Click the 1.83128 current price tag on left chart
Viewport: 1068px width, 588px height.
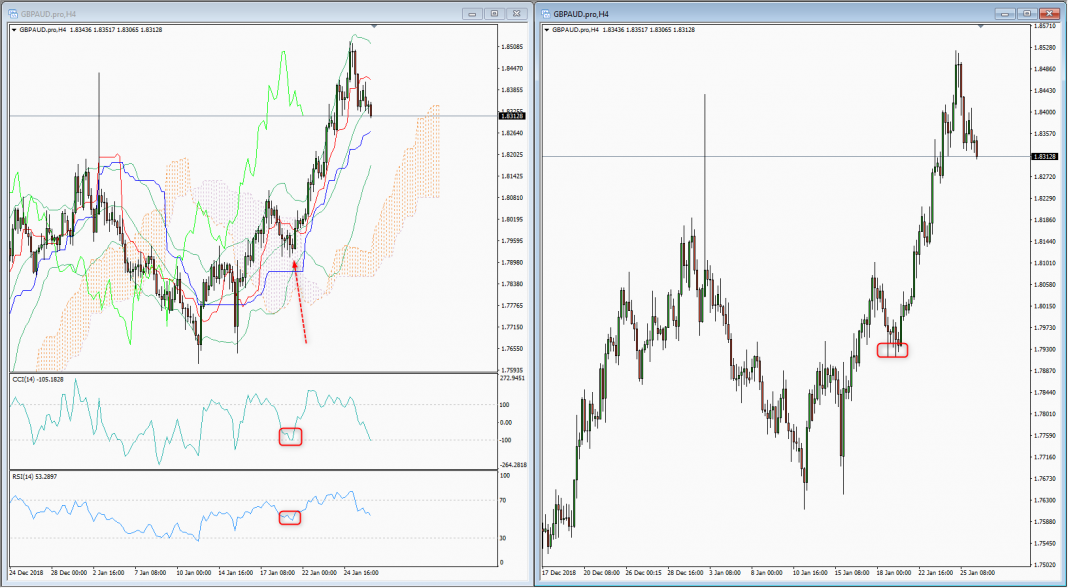coord(512,116)
